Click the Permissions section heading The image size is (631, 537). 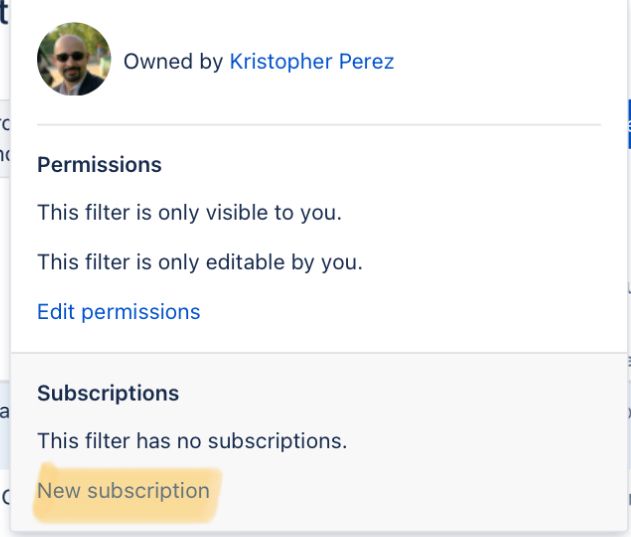click(x=99, y=165)
